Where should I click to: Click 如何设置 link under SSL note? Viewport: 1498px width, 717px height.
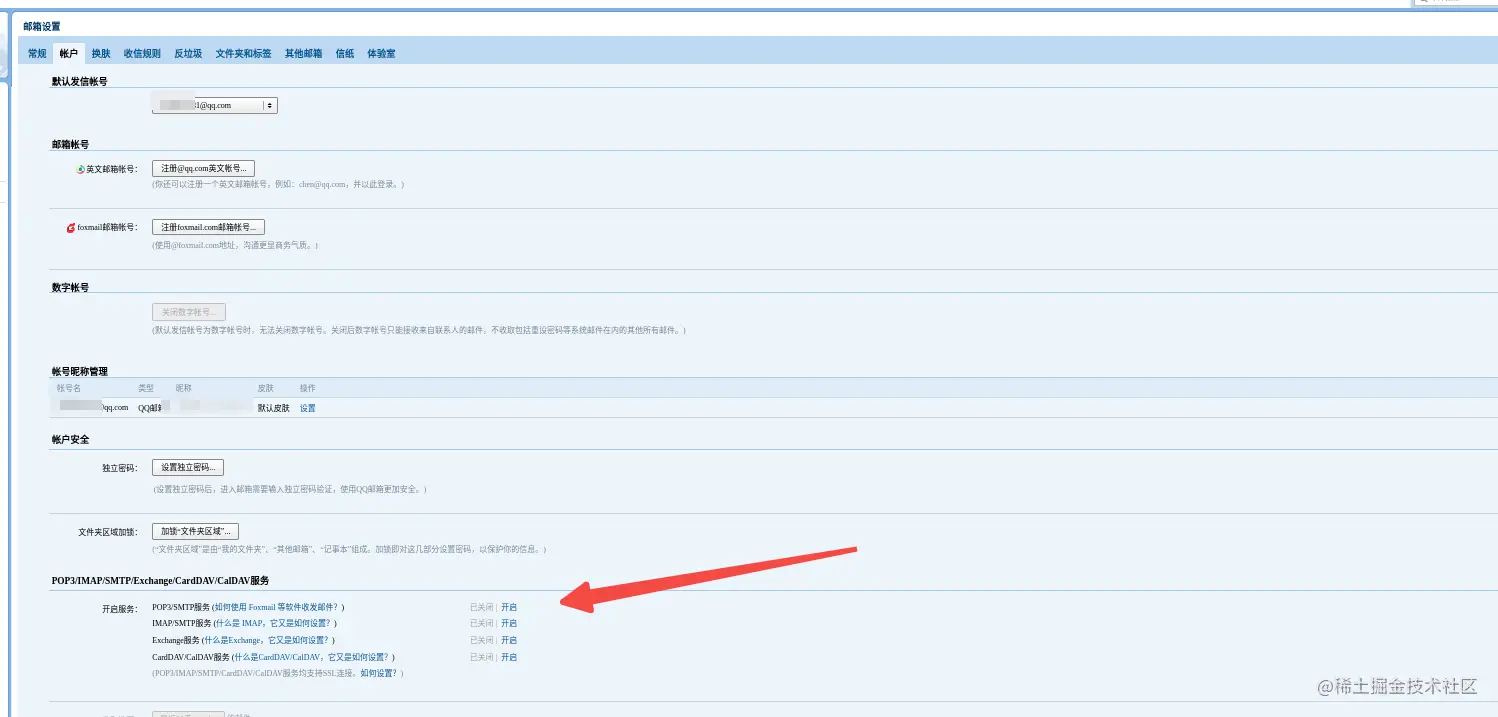[378, 673]
